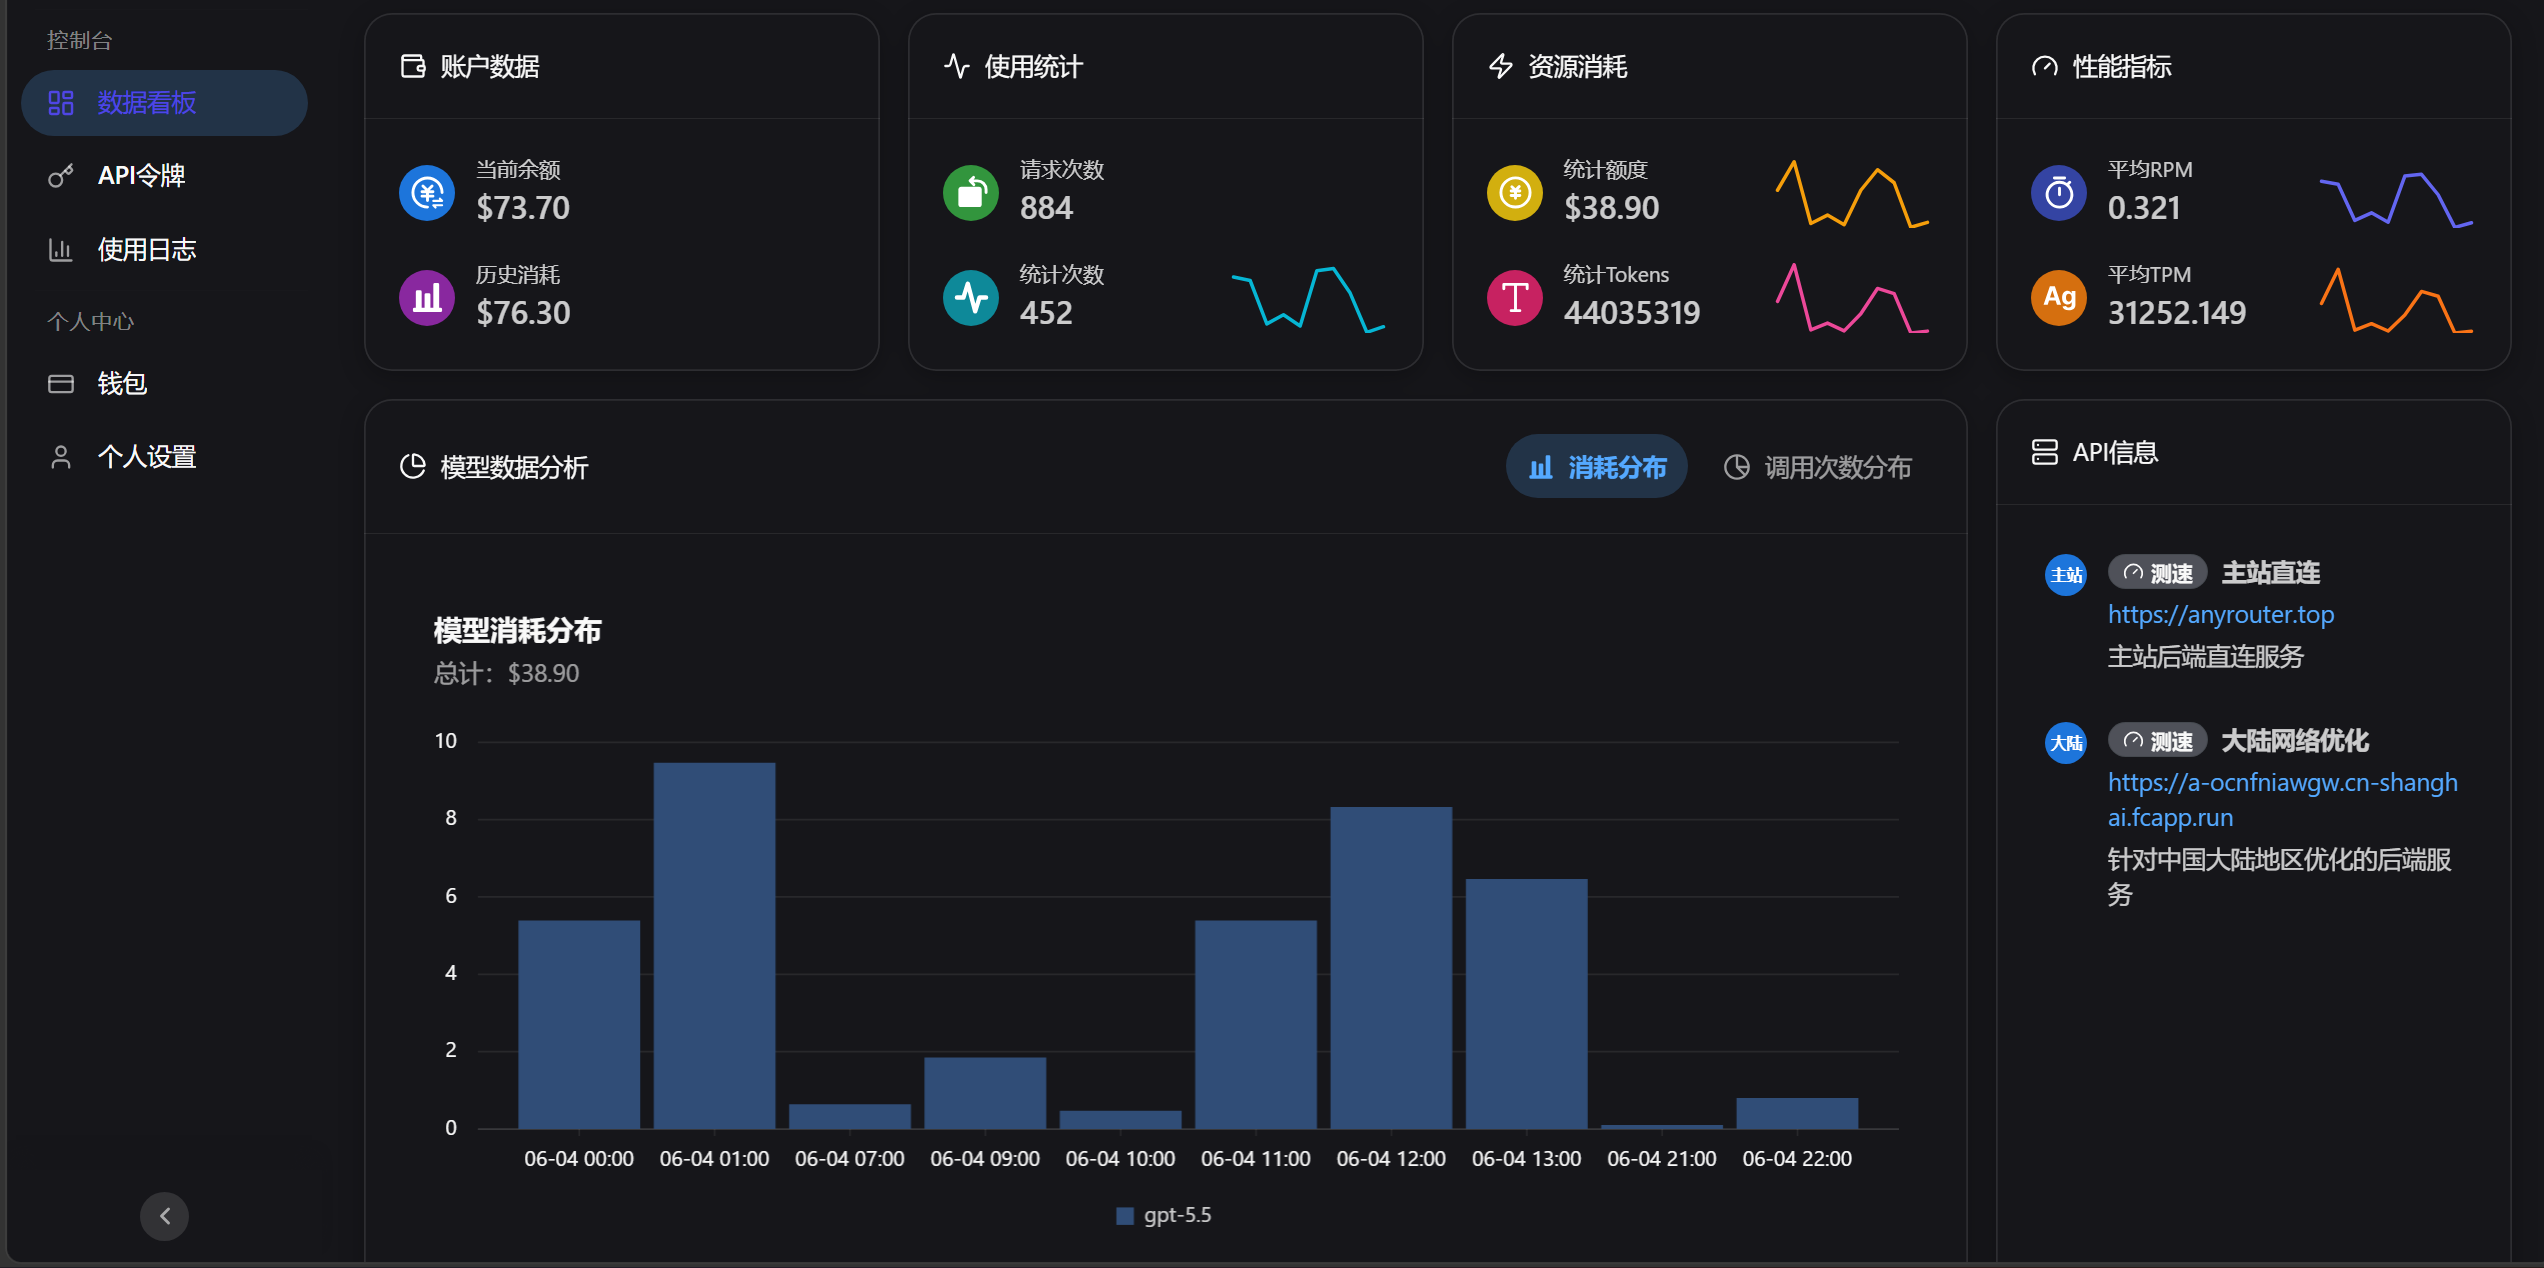This screenshot has width=2544, height=1268.
Task: Click the 主站后端直连服务 description
Action: [x=2206, y=657]
